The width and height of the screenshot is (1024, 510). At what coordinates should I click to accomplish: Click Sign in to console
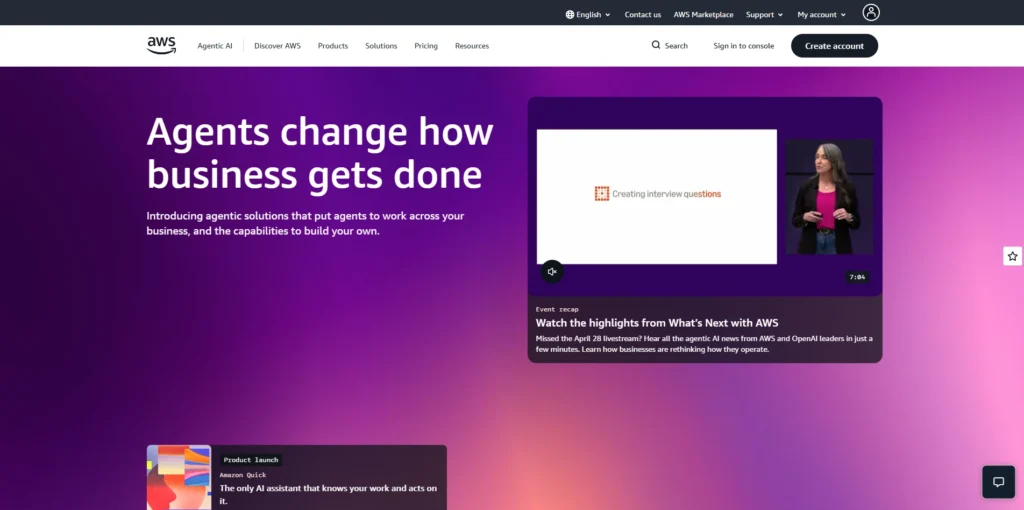tap(744, 46)
